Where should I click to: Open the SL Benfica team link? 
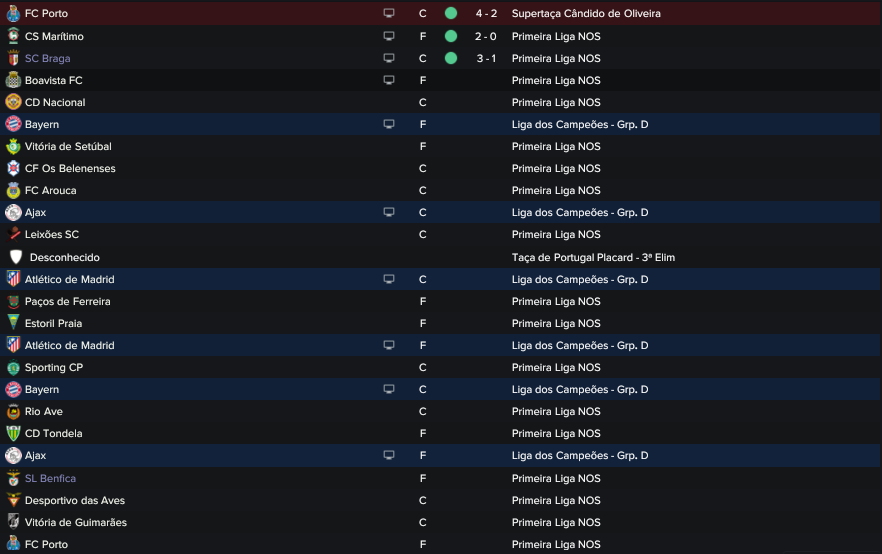click(x=50, y=478)
